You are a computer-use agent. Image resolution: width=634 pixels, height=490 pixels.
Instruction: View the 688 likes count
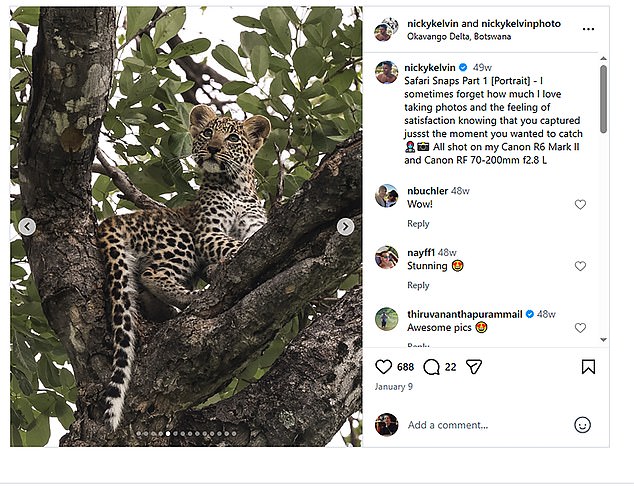pos(405,367)
